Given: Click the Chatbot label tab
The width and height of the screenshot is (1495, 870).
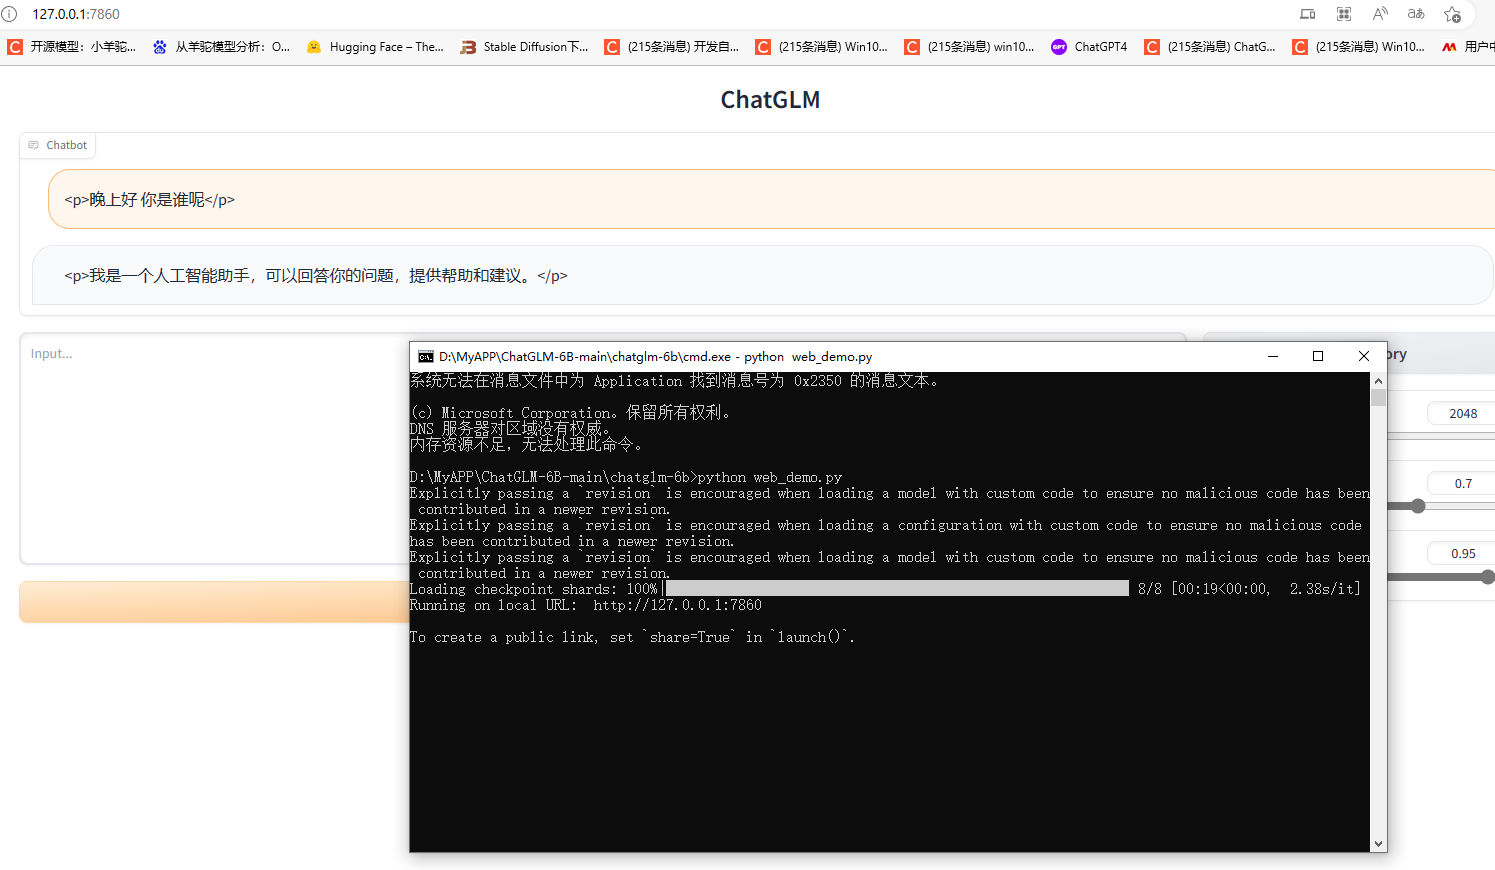Looking at the screenshot, I should coord(57,145).
